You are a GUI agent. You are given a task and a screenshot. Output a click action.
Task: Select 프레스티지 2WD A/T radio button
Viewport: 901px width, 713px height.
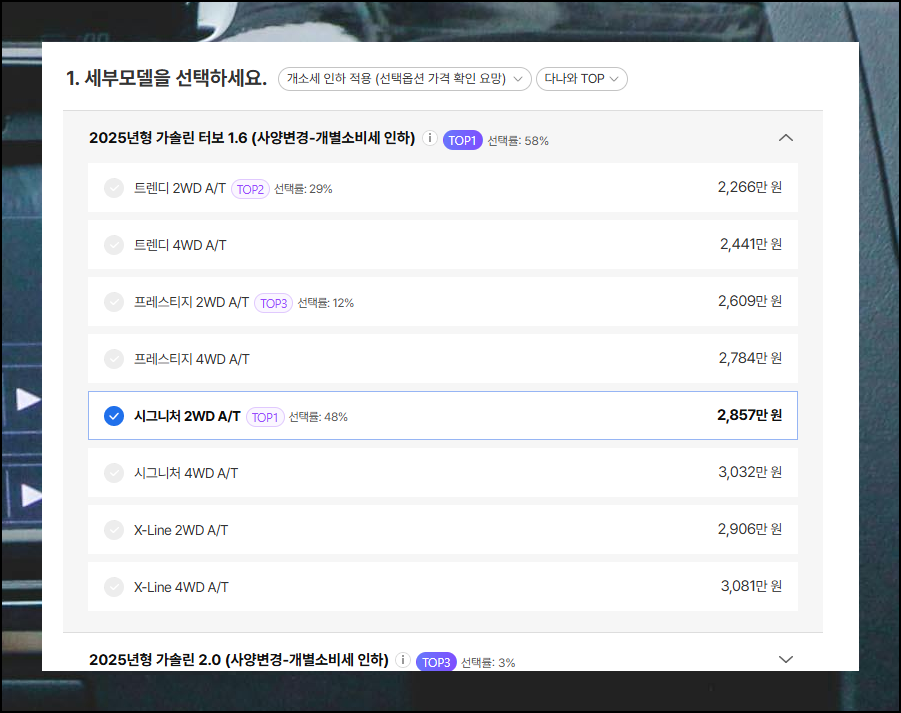(x=114, y=302)
